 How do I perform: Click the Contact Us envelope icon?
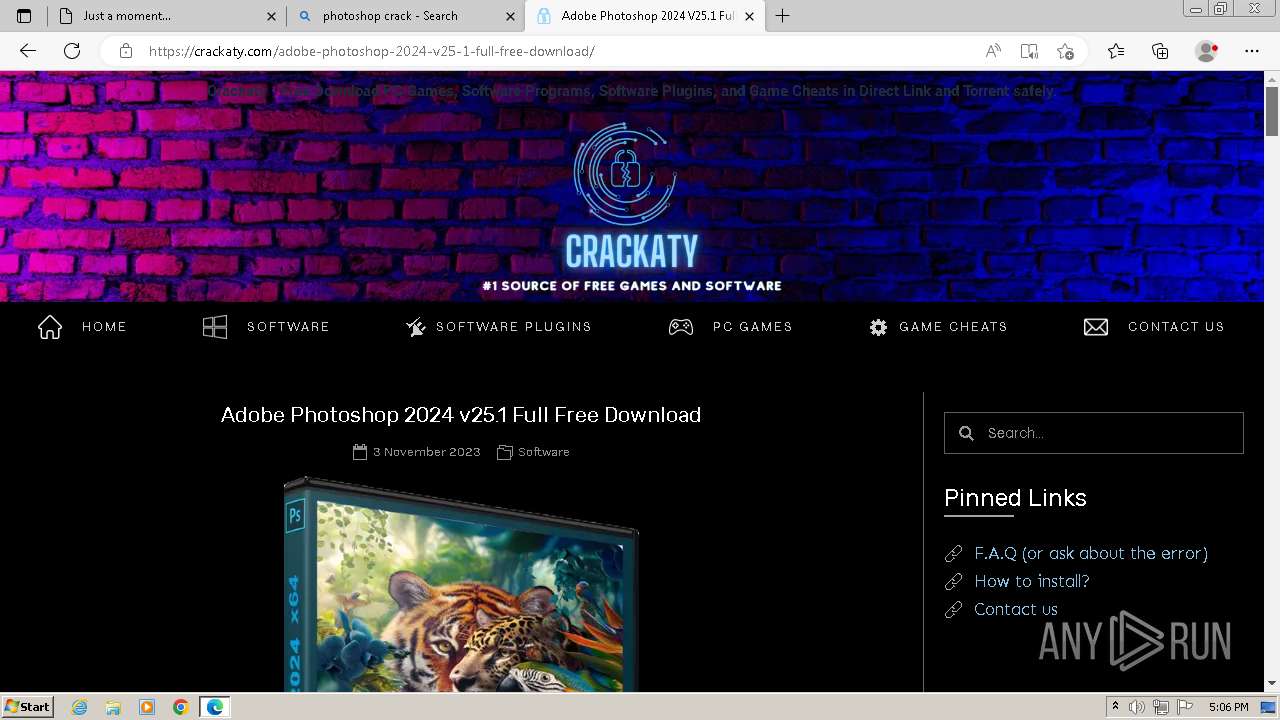click(x=1096, y=327)
